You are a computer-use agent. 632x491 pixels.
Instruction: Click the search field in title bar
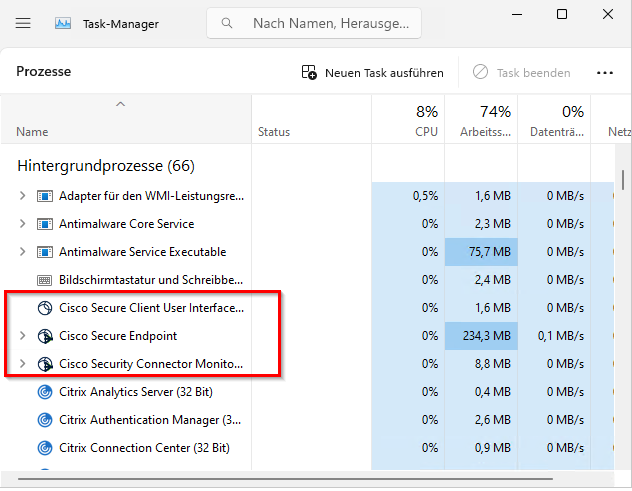click(314, 23)
